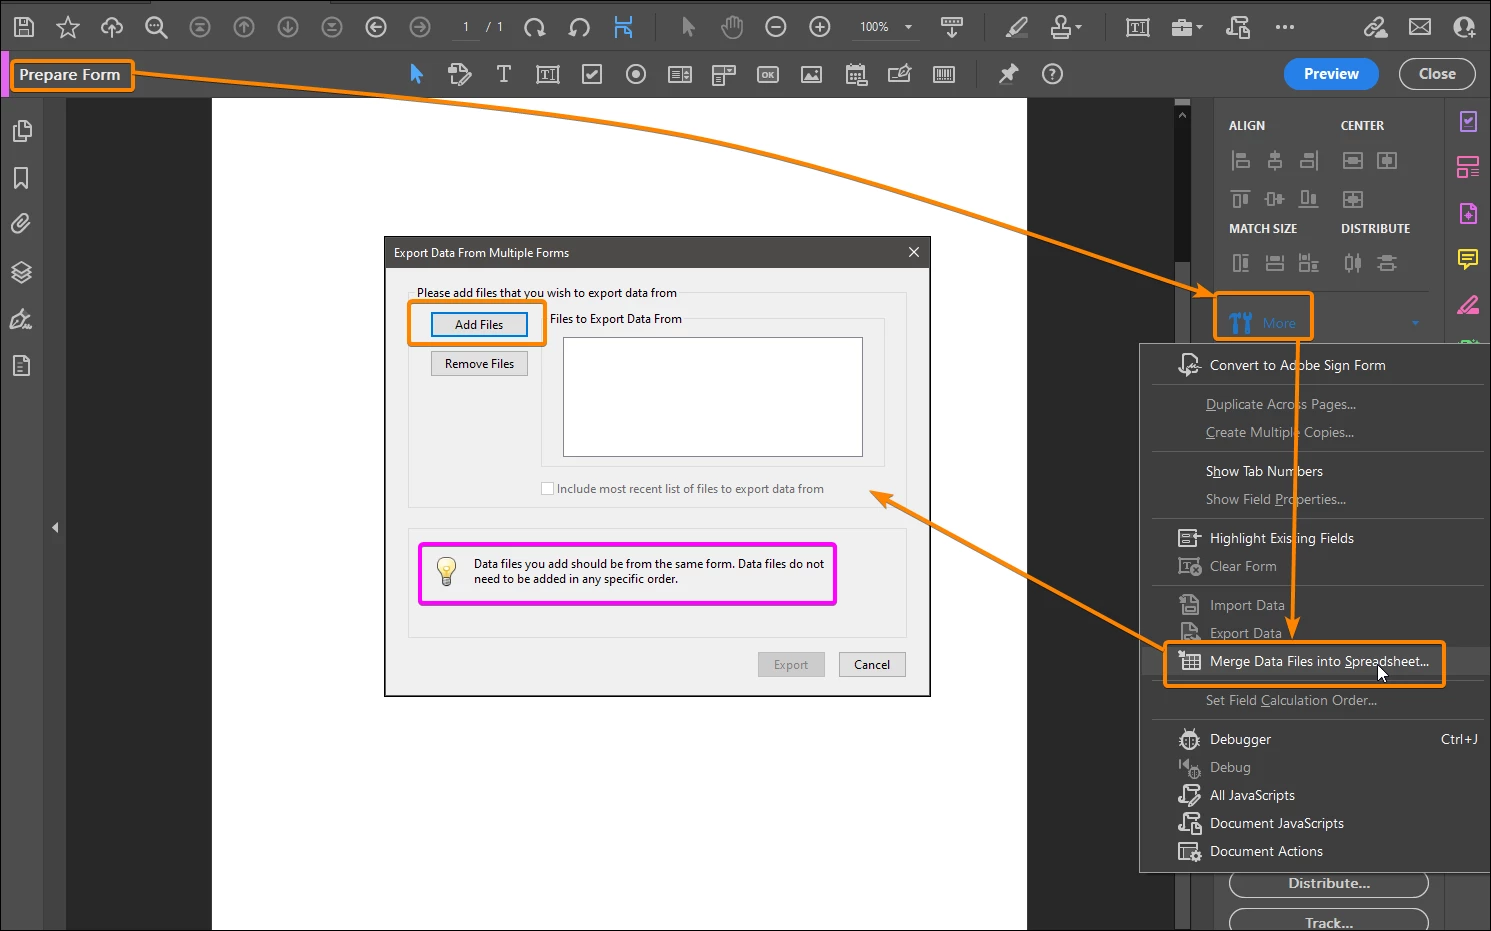Click Remove Files button
1491x931 pixels.
click(479, 364)
